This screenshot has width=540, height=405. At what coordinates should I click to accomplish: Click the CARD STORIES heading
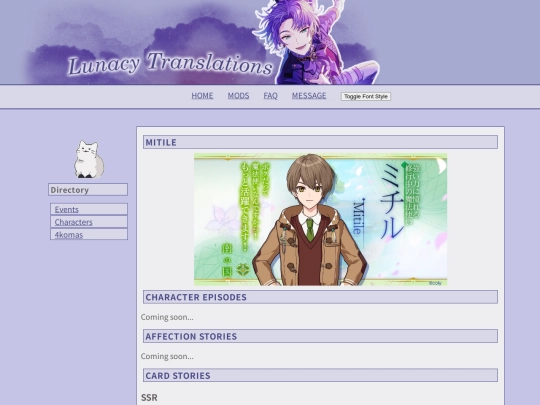(320, 375)
